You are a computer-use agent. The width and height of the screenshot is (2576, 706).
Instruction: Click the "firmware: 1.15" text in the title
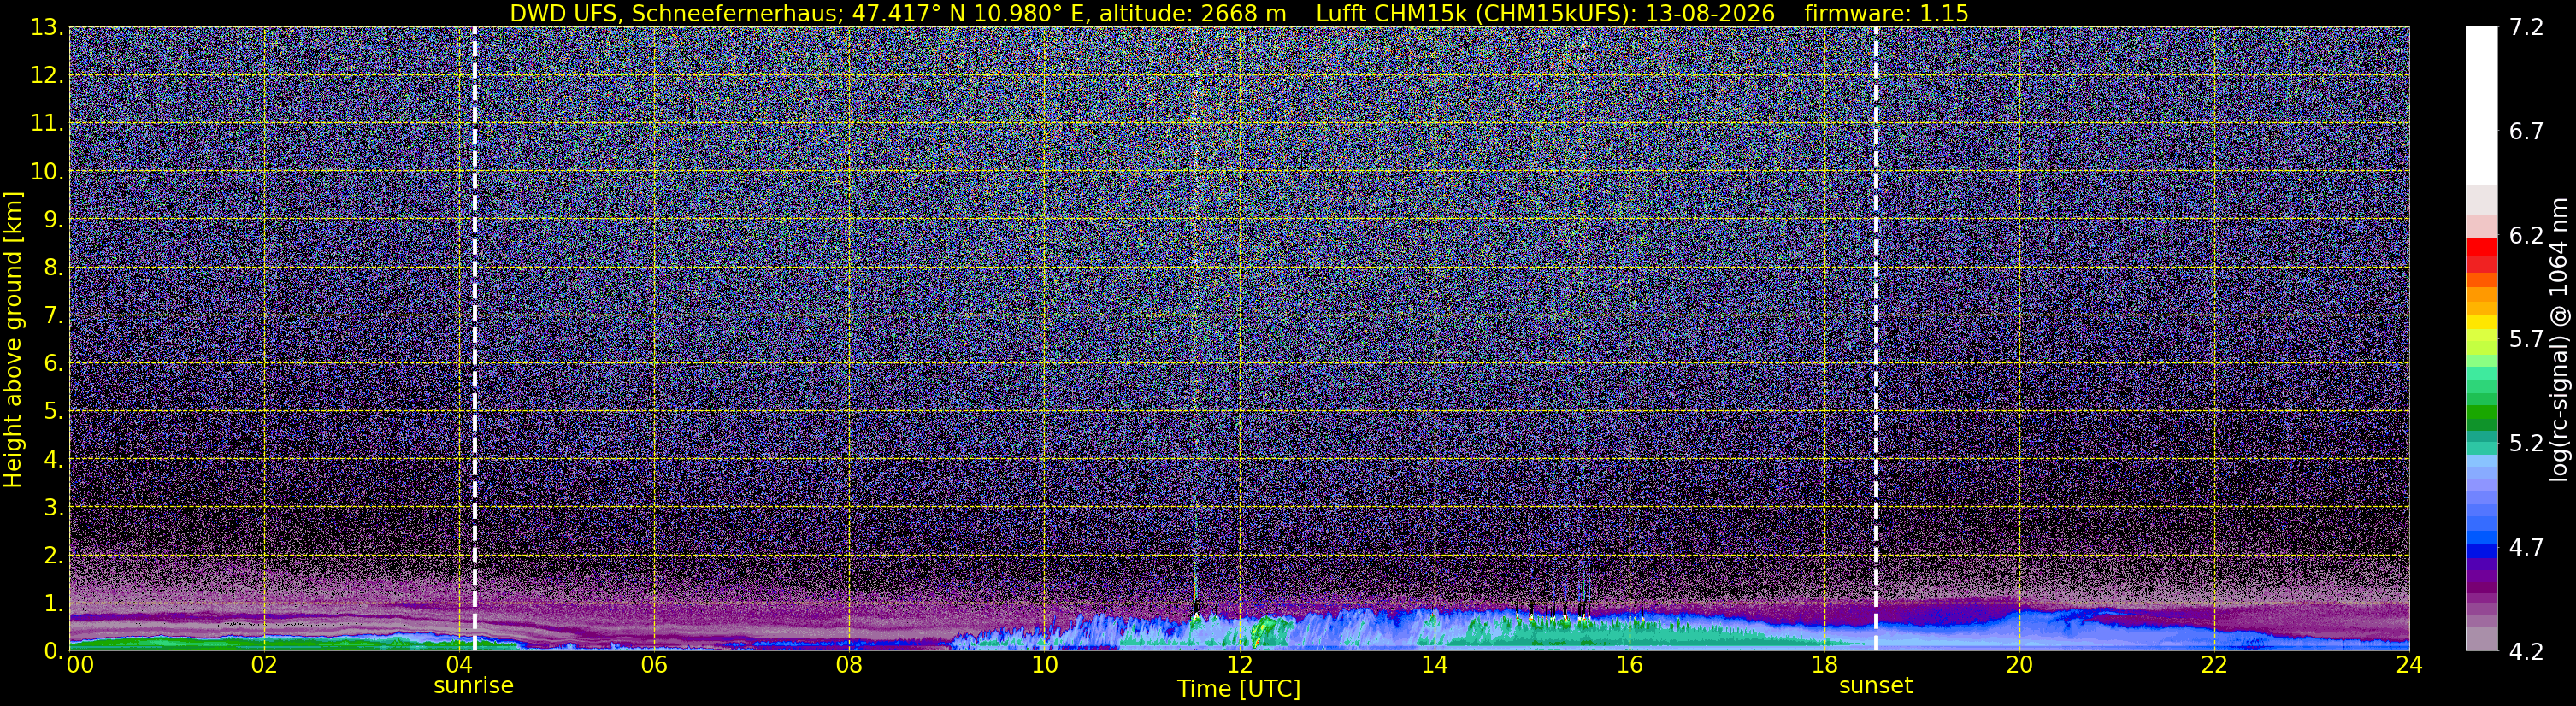tap(1886, 13)
